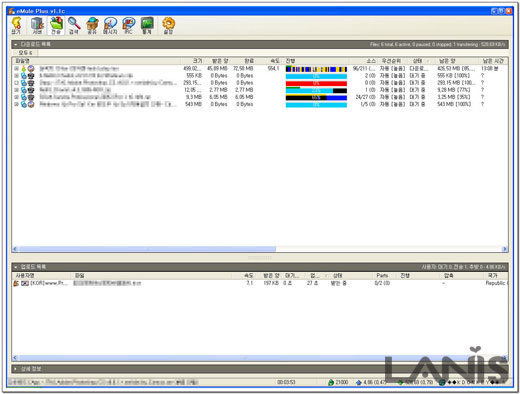Image resolution: width=520 pixels, height=394 pixels.
Task: Click the eMule Plus title bar app icon
Action: tap(11, 11)
